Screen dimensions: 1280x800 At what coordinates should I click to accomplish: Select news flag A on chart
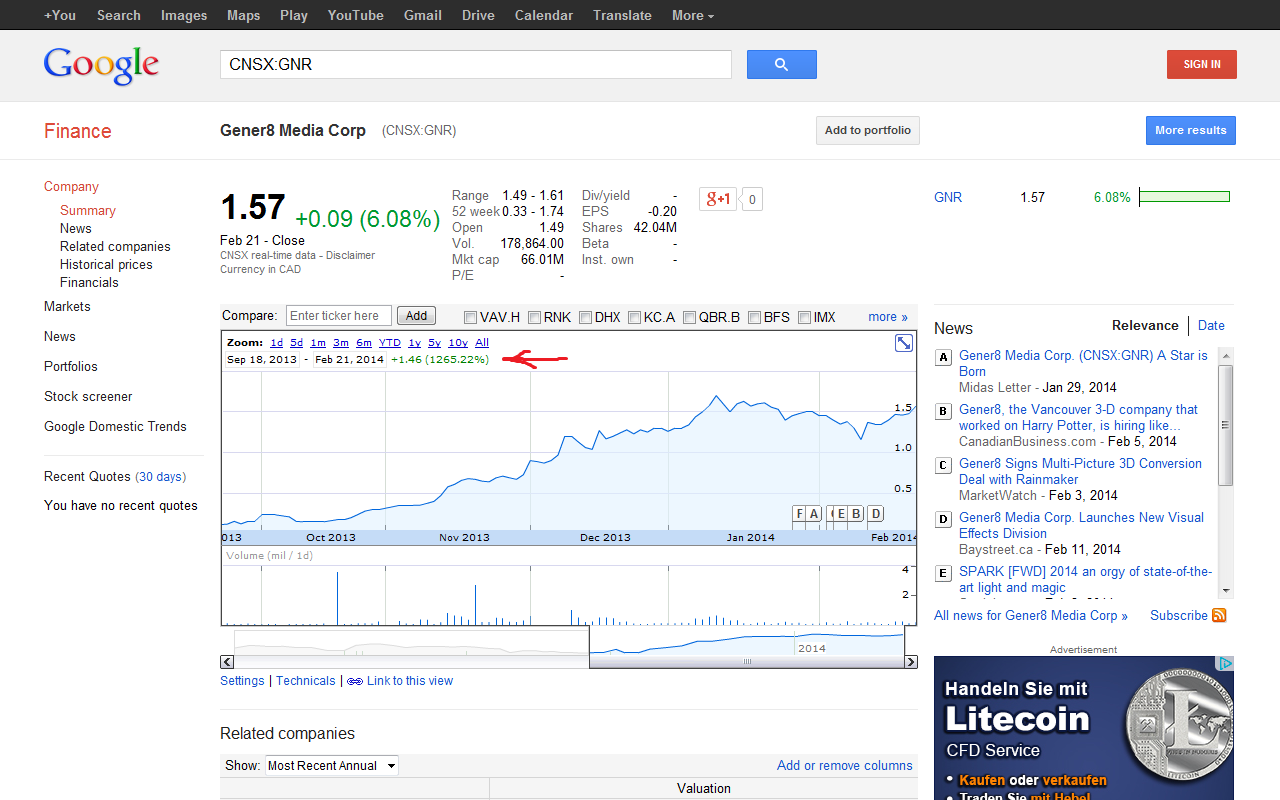pyautogui.click(x=814, y=514)
